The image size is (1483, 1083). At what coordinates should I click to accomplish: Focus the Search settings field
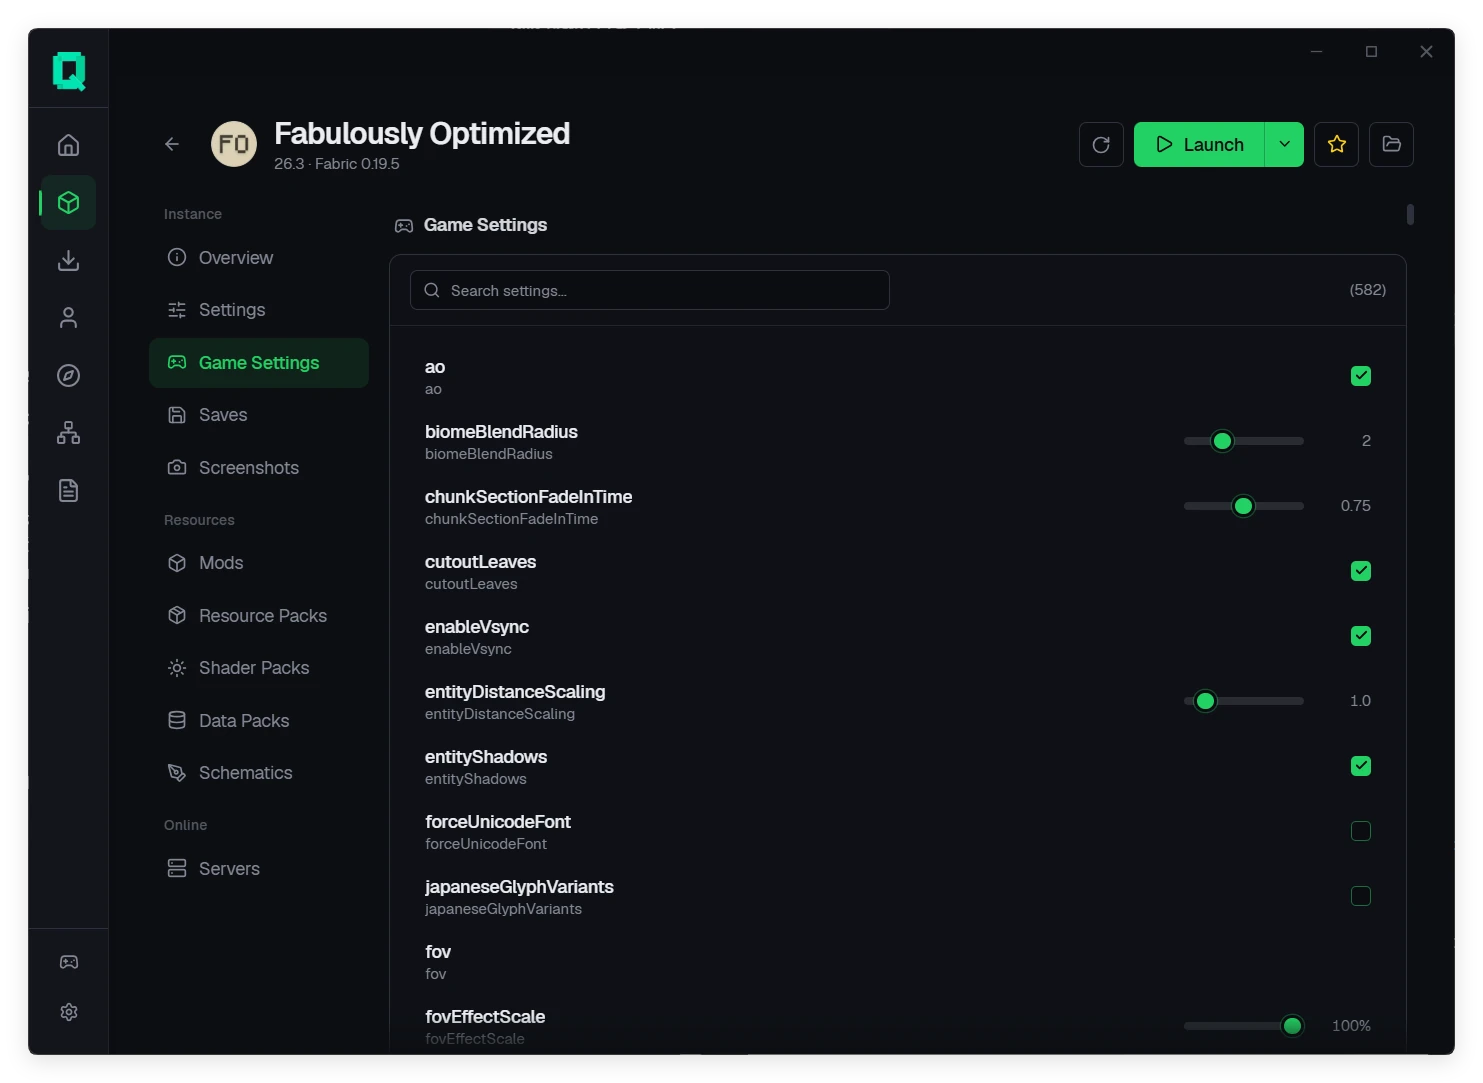click(649, 290)
